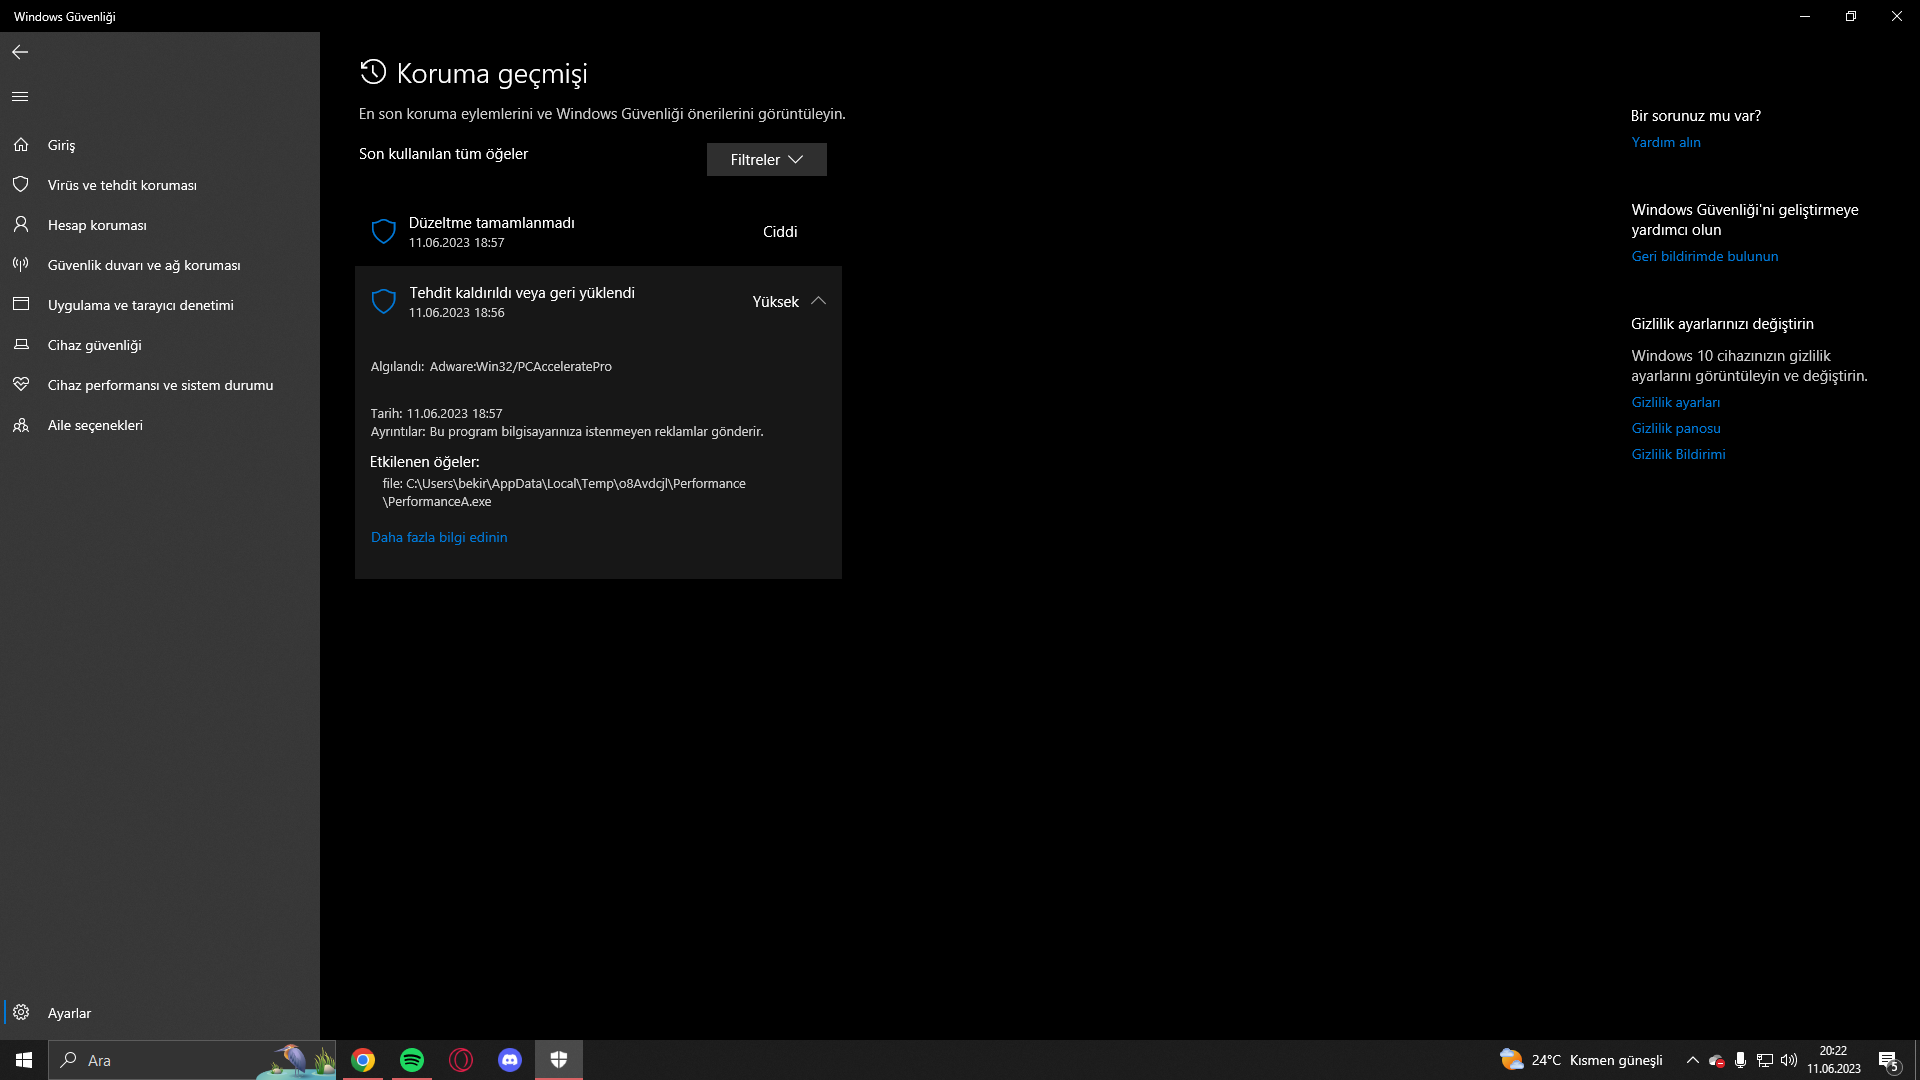Screen dimensions: 1920x1080
Task: Open Geri bildirimde bulunun link
Action: [1704, 256]
